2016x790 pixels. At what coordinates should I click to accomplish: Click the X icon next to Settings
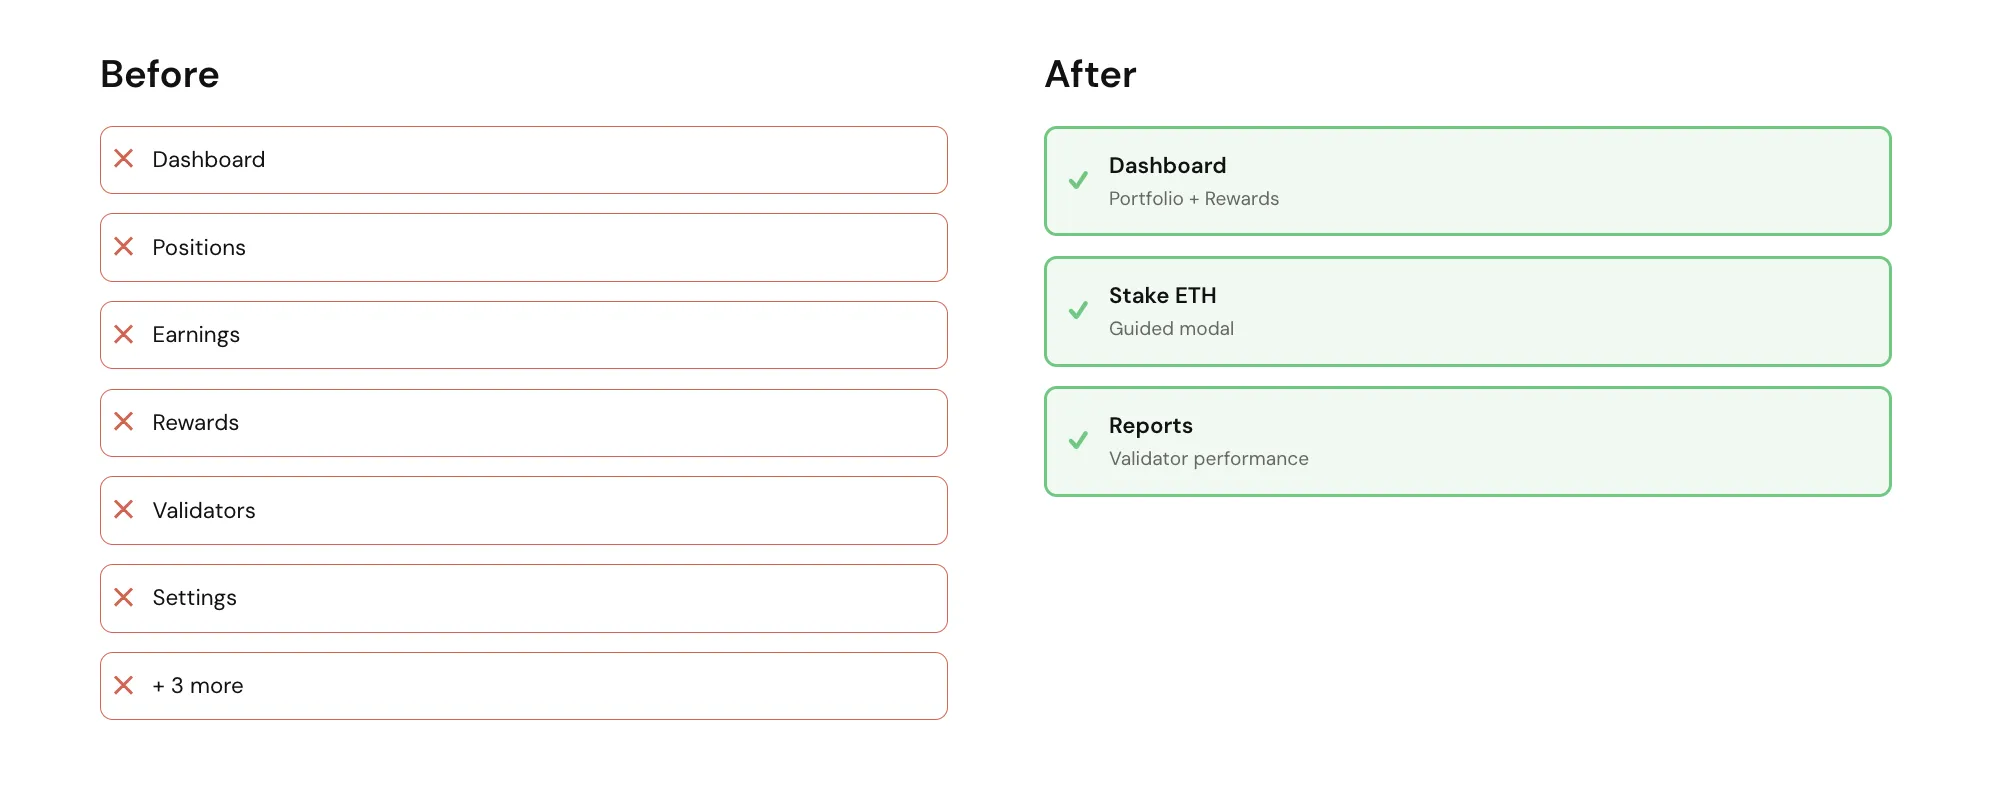coord(124,598)
